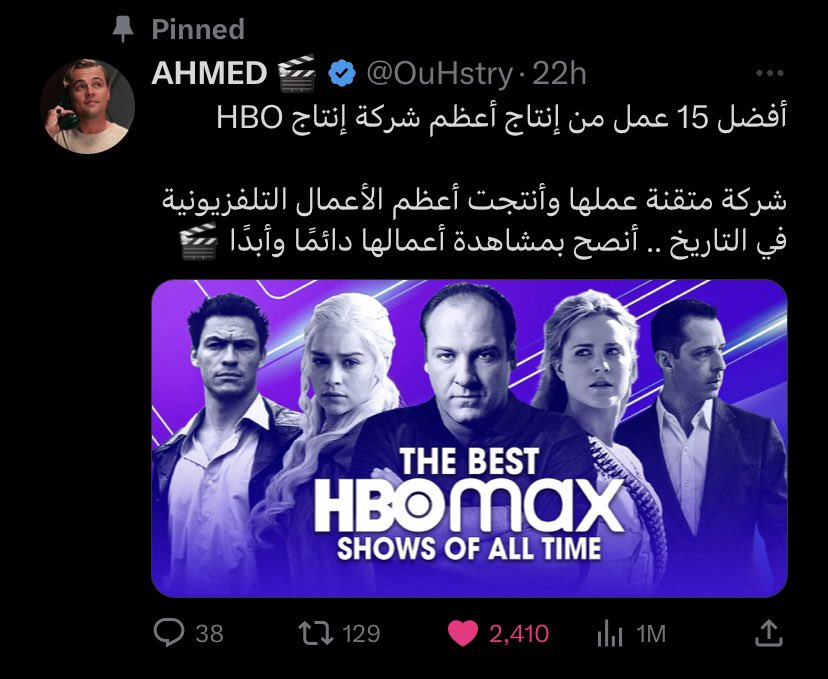Click the 1M views count
The image size is (828, 679).
click(x=651, y=634)
